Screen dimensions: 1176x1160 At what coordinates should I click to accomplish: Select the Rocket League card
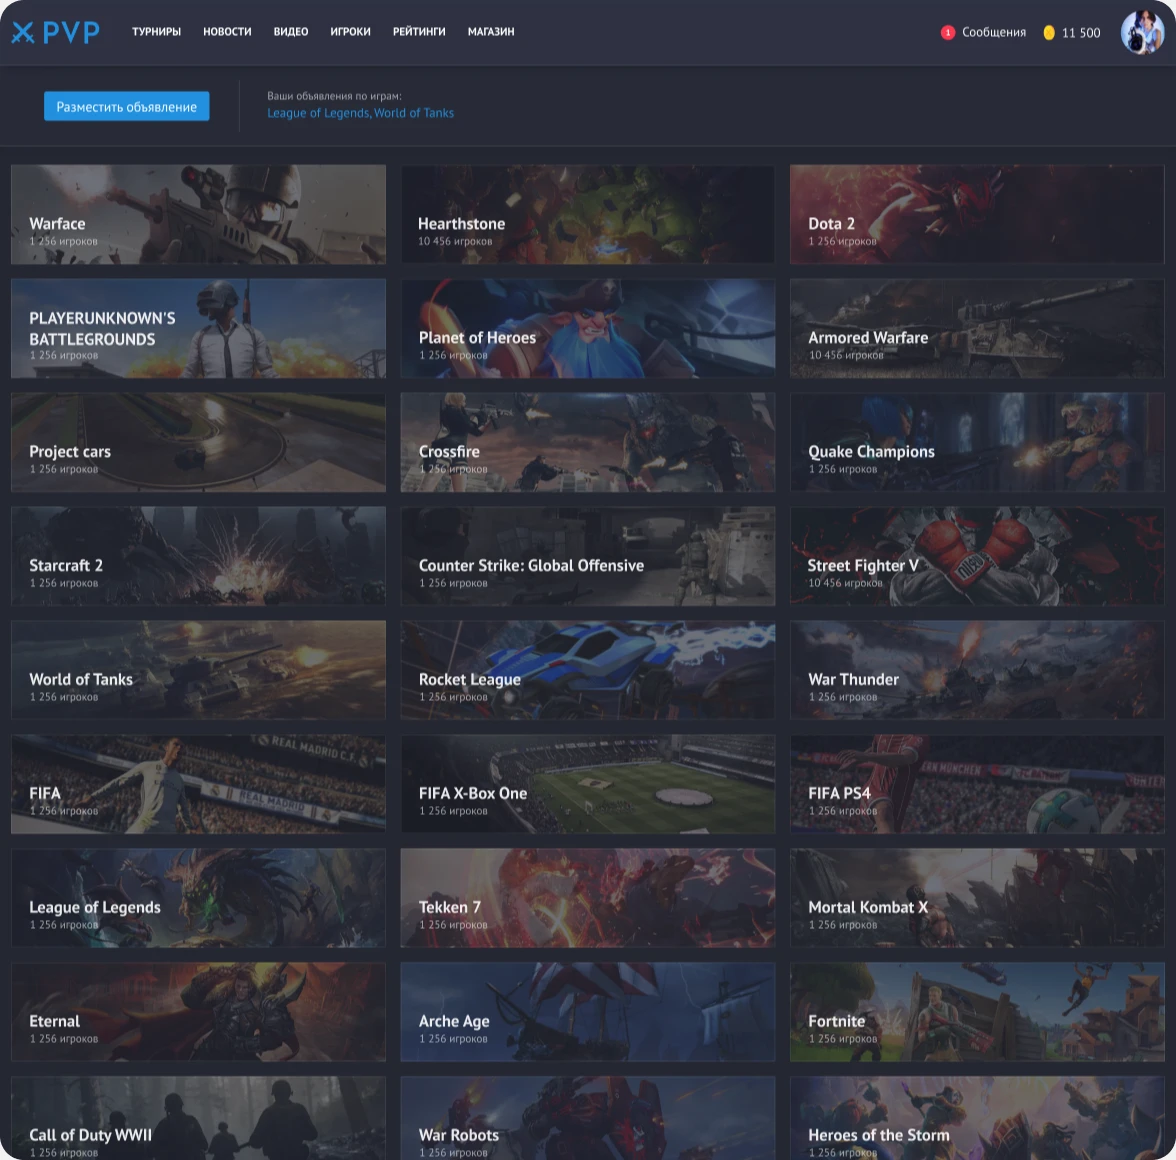click(x=588, y=670)
